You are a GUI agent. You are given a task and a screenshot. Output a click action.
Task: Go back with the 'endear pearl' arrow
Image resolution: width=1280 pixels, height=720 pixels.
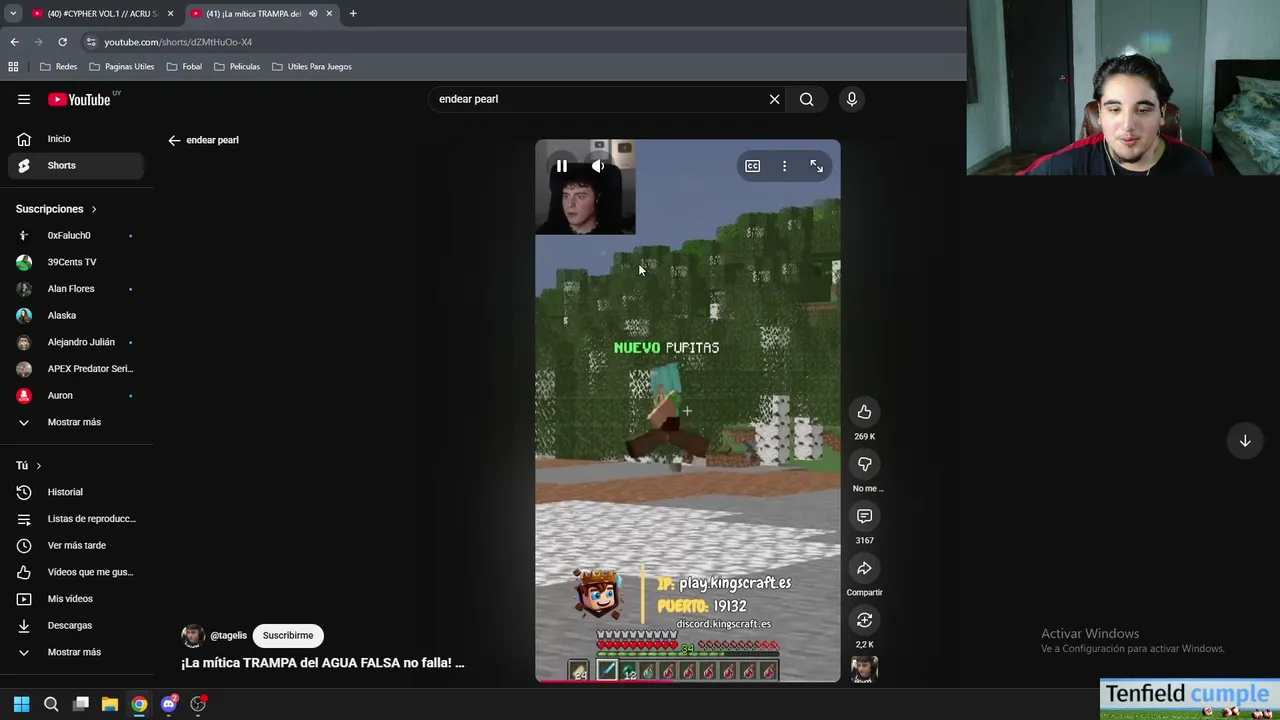[x=174, y=140]
